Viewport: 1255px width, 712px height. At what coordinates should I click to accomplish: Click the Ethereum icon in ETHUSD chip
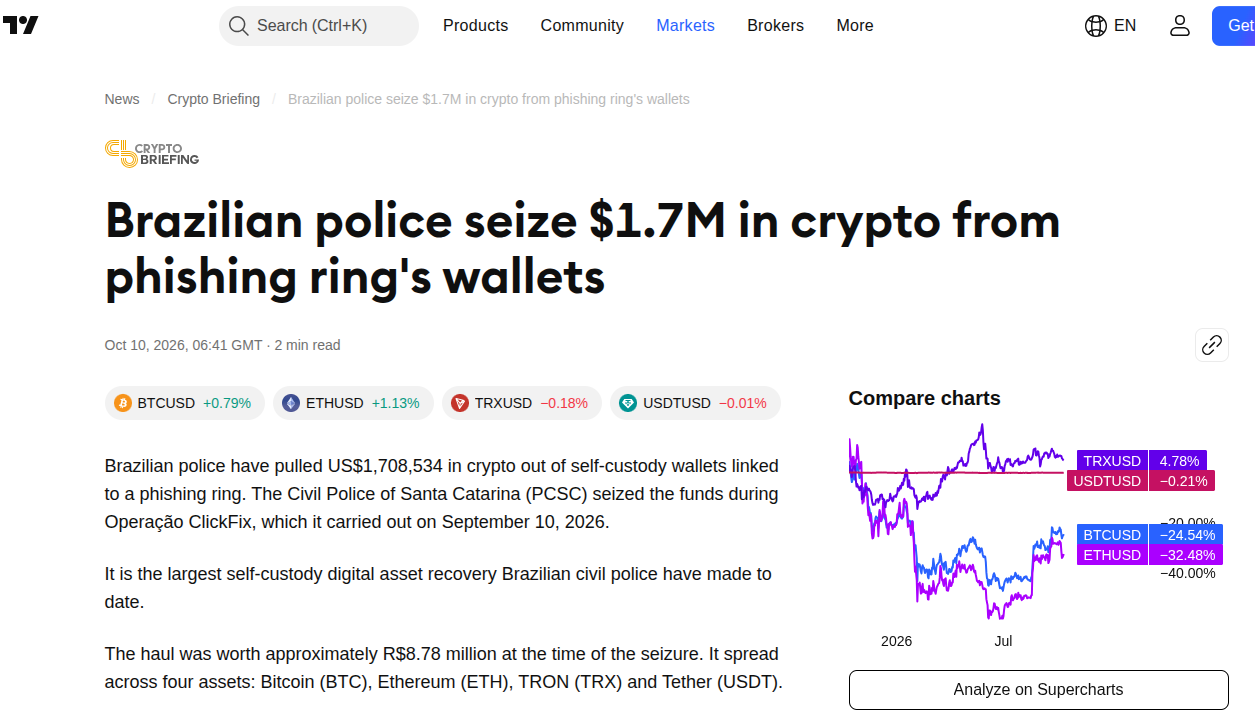291,403
